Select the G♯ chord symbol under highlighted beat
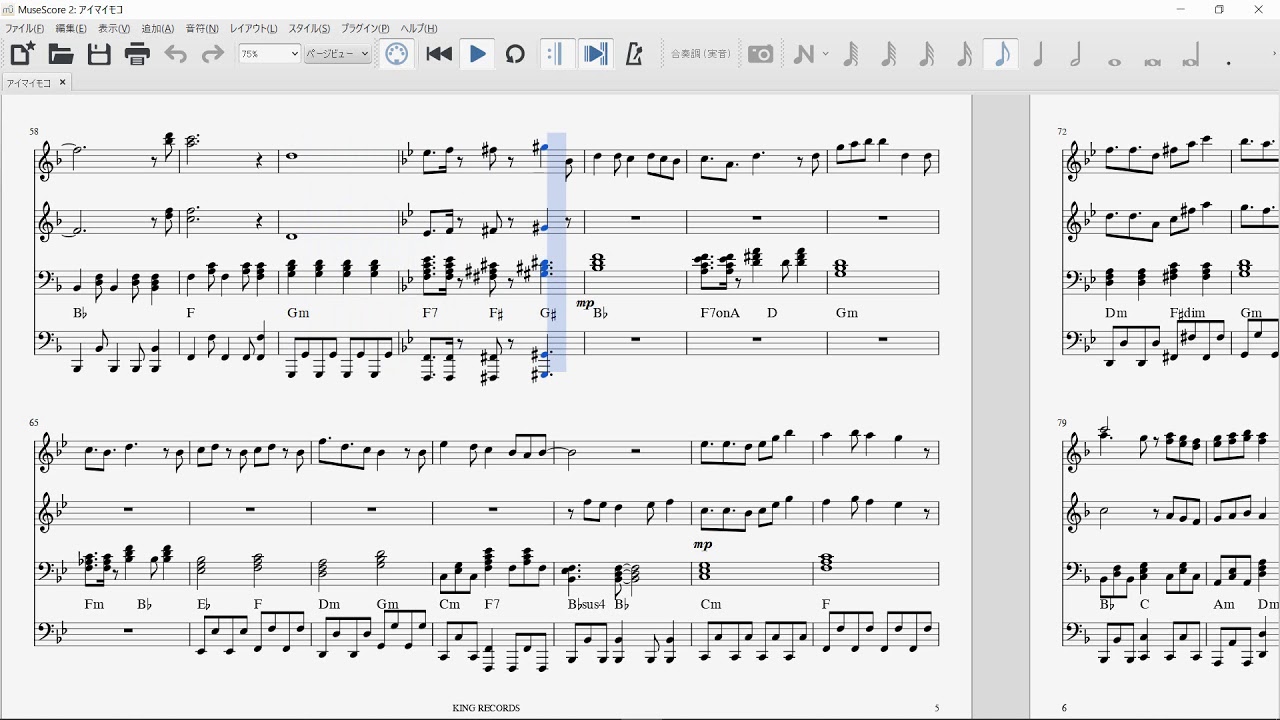This screenshot has width=1280, height=720. pos(548,313)
